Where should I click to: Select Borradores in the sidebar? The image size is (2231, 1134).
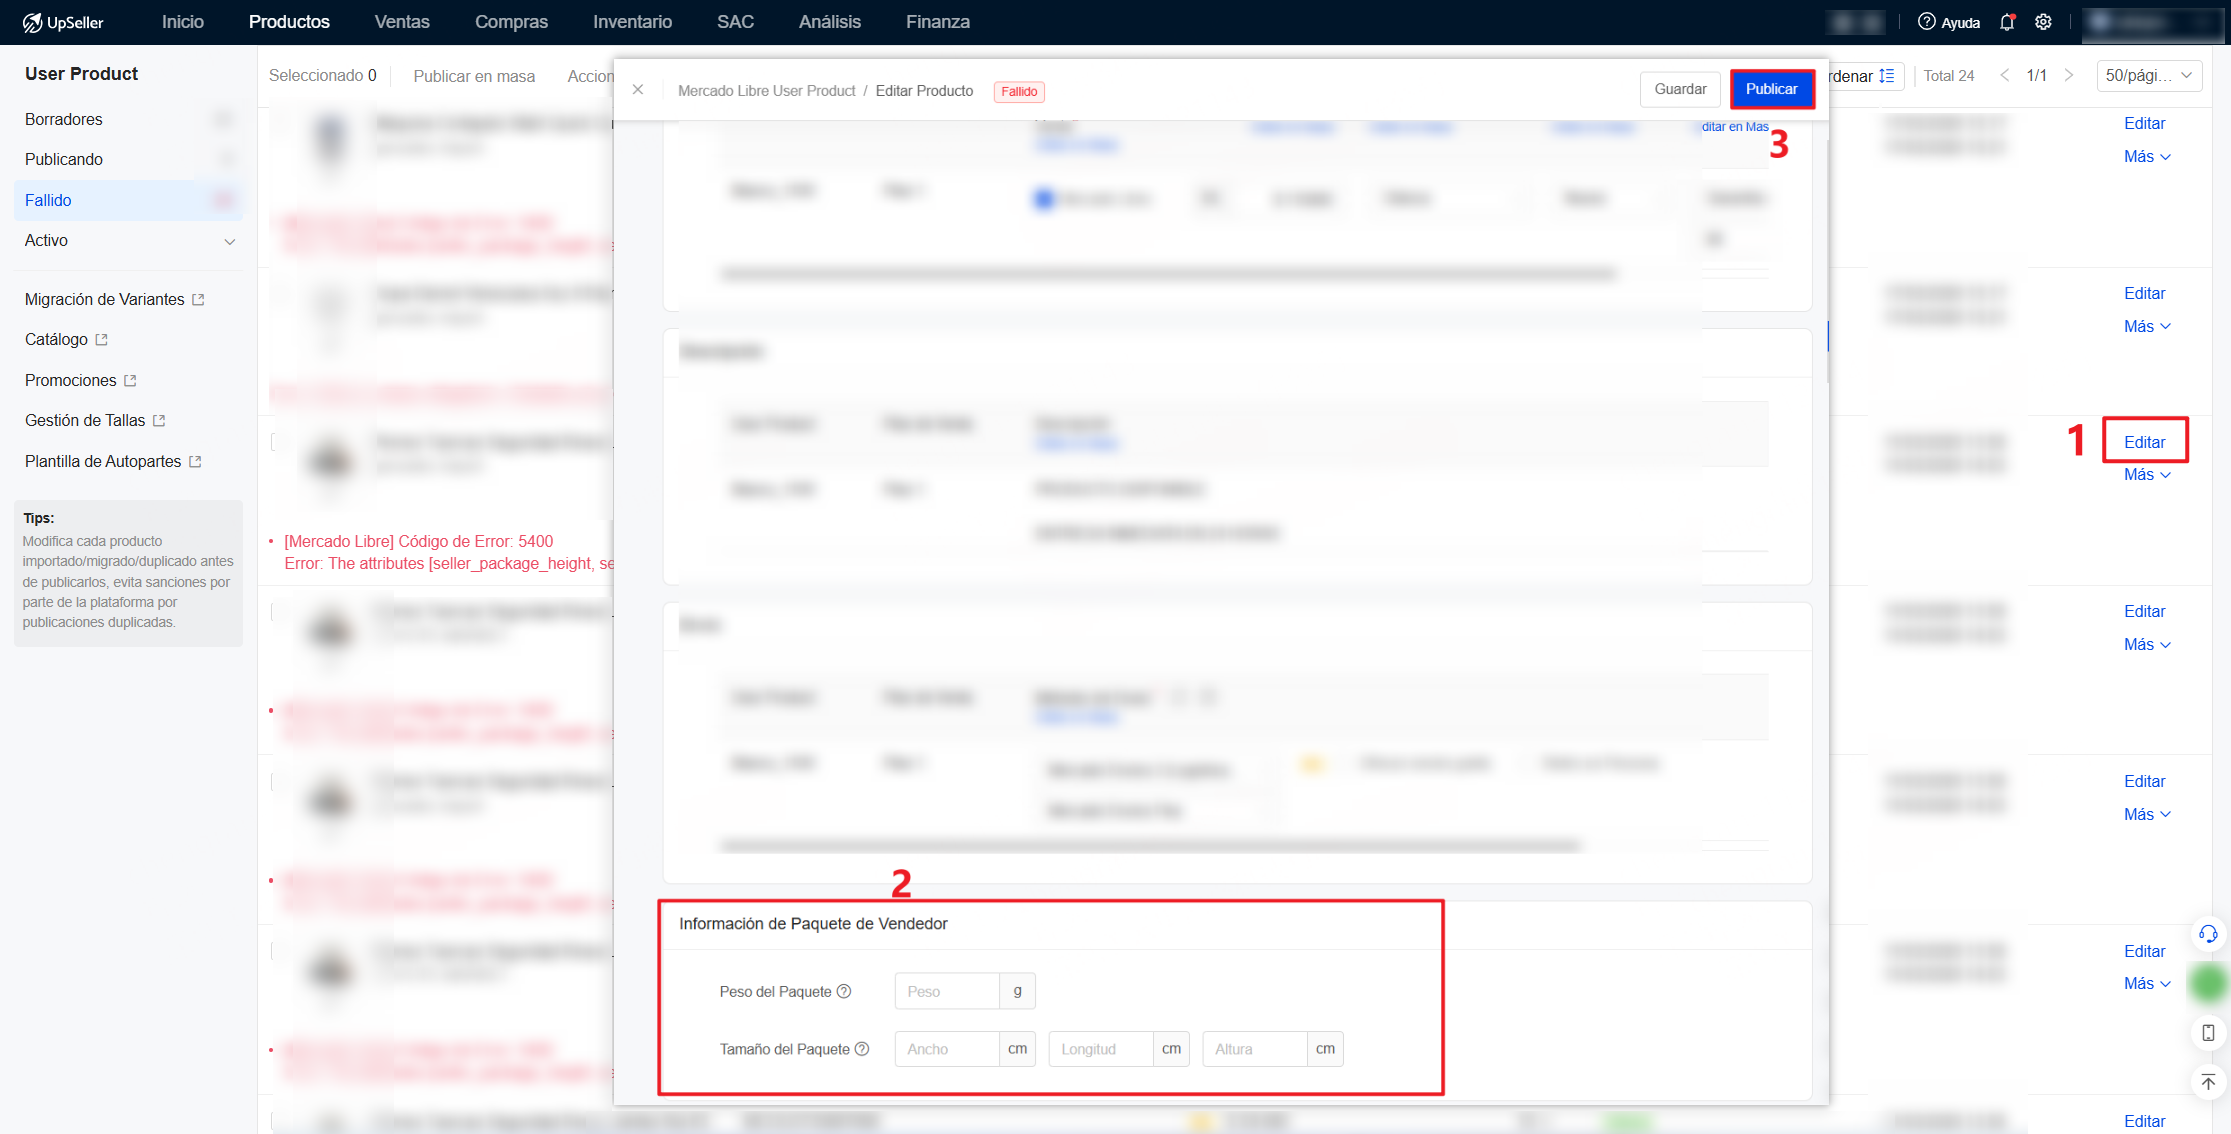(x=64, y=119)
